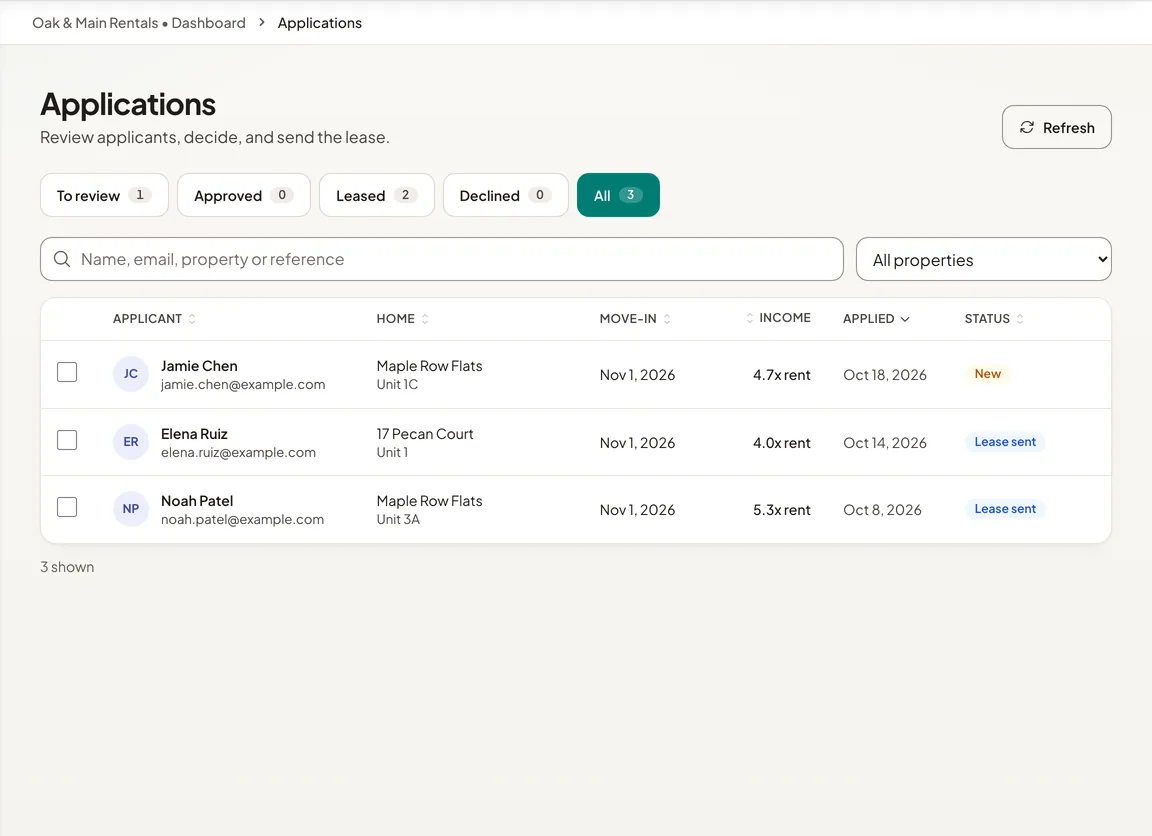The image size is (1152, 836).
Task: Click Jamie Chen's JC avatar
Action: (131, 374)
